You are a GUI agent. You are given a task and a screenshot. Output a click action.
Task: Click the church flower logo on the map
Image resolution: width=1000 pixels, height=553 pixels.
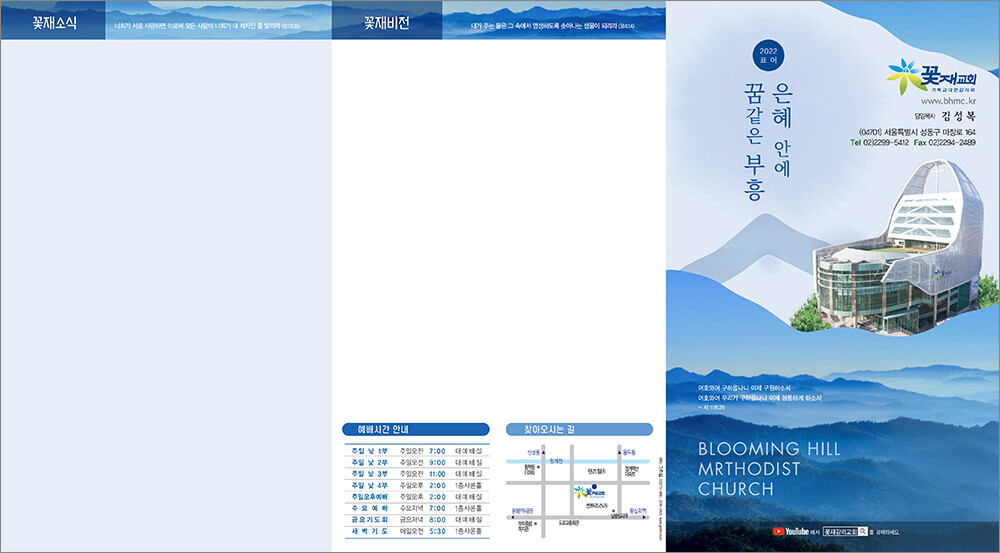(x=579, y=492)
